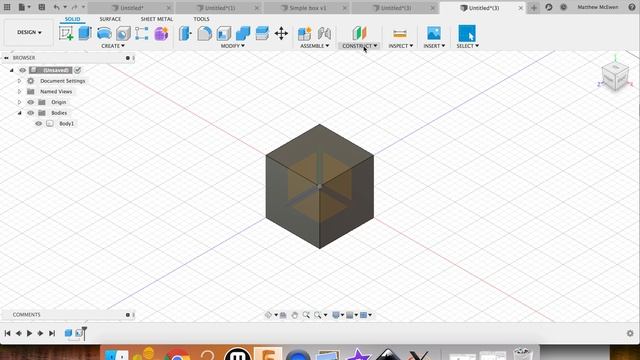Viewport: 640px width, 360px height.
Task: Open the MODIFY dropdown menu
Action: pos(233,46)
